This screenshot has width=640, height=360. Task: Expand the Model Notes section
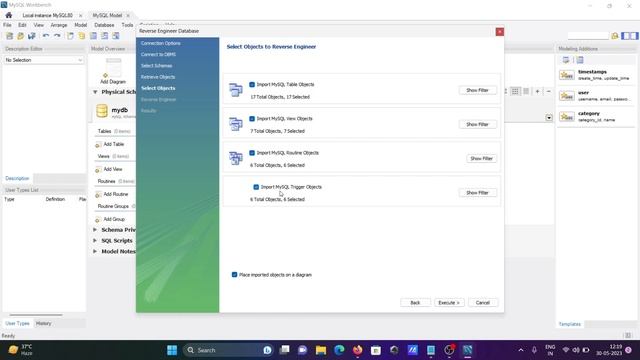coord(95,251)
